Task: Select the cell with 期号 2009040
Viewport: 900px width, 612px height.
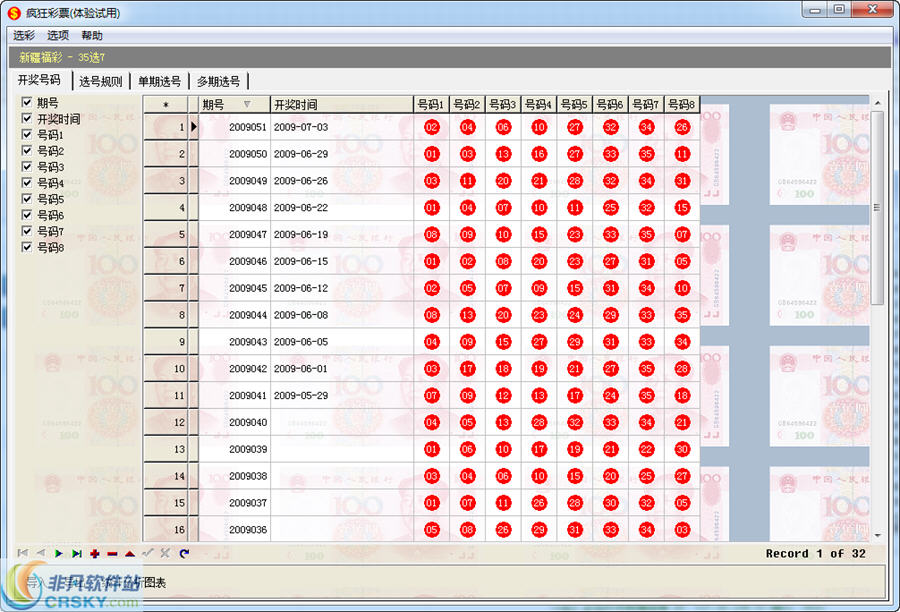Action: [x=234, y=422]
